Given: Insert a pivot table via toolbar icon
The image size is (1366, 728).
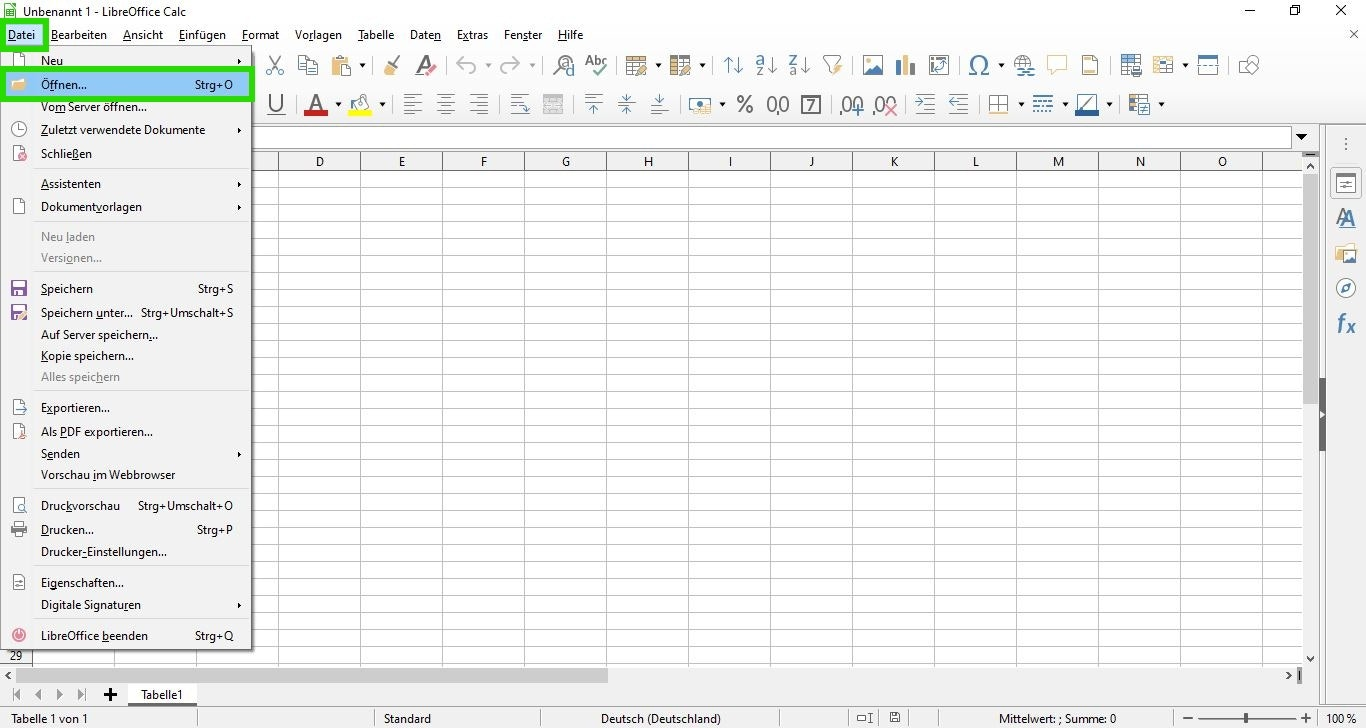Looking at the screenshot, I should pyautogui.click(x=939, y=65).
